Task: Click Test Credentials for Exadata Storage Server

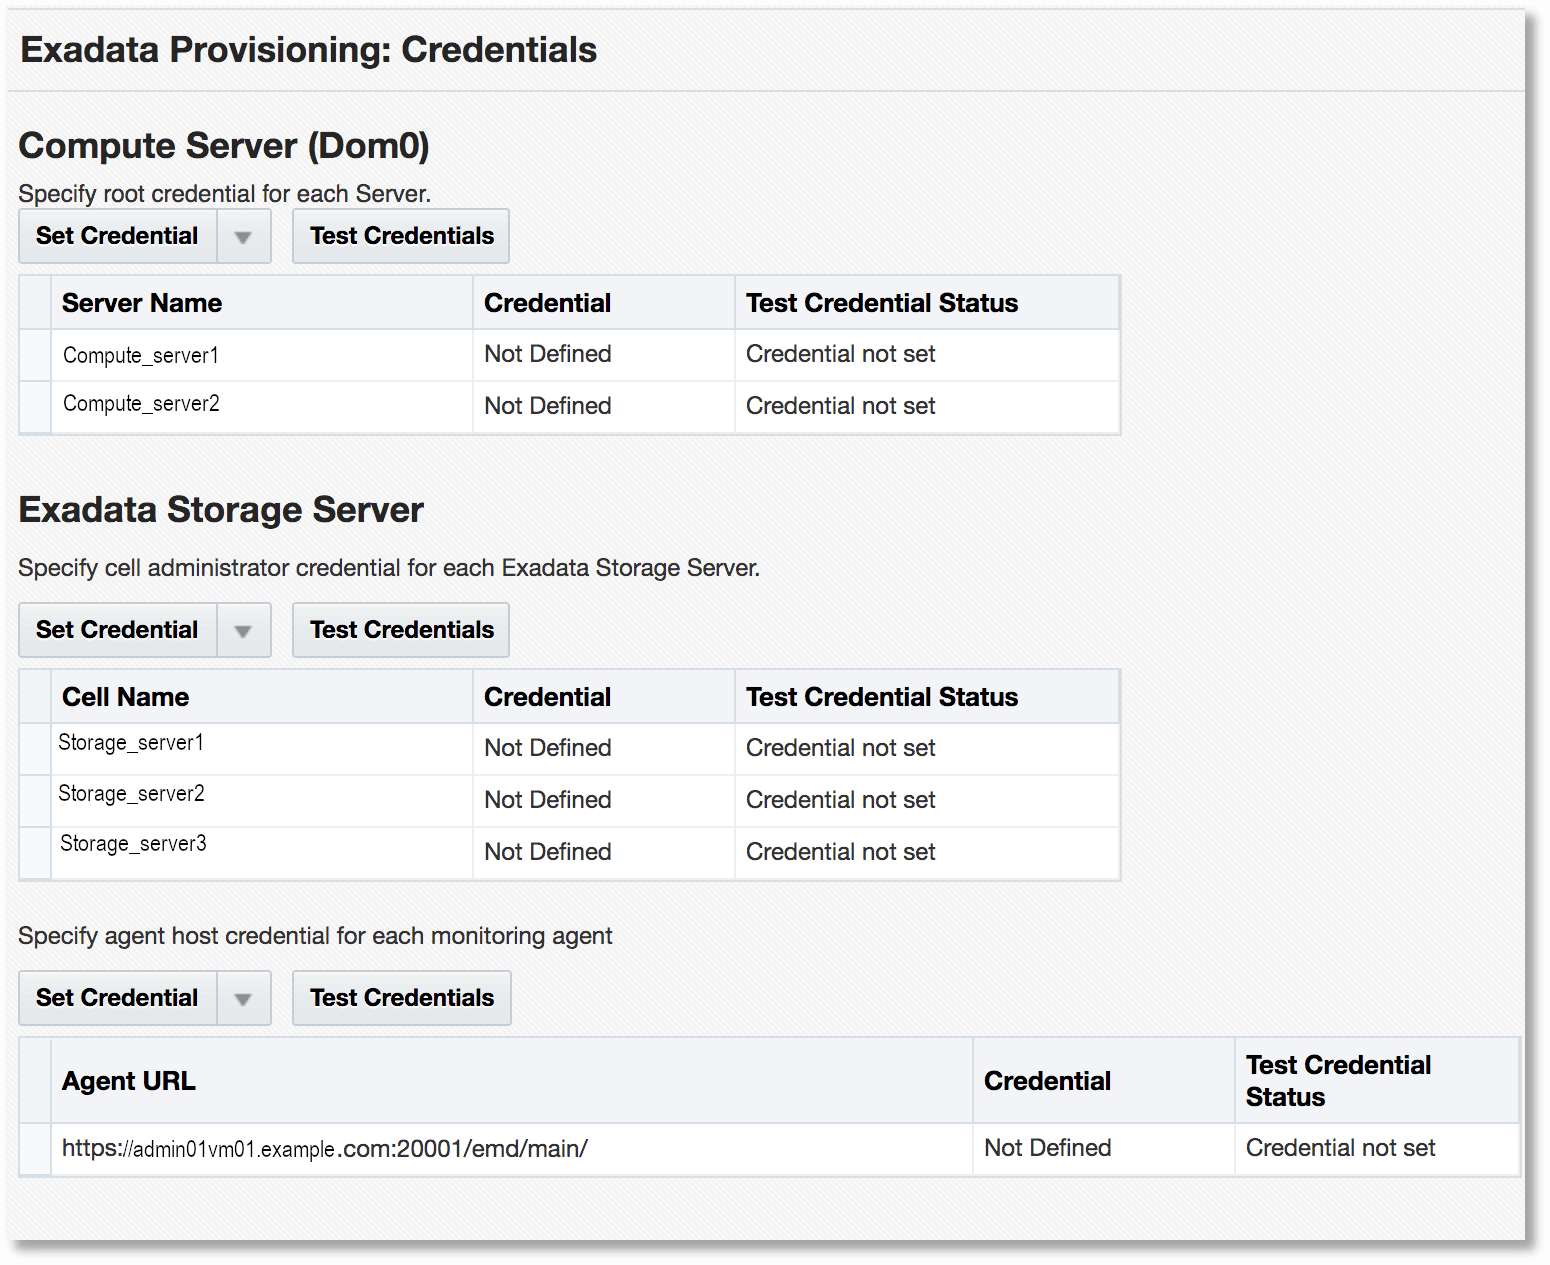Action: click(x=400, y=630)
